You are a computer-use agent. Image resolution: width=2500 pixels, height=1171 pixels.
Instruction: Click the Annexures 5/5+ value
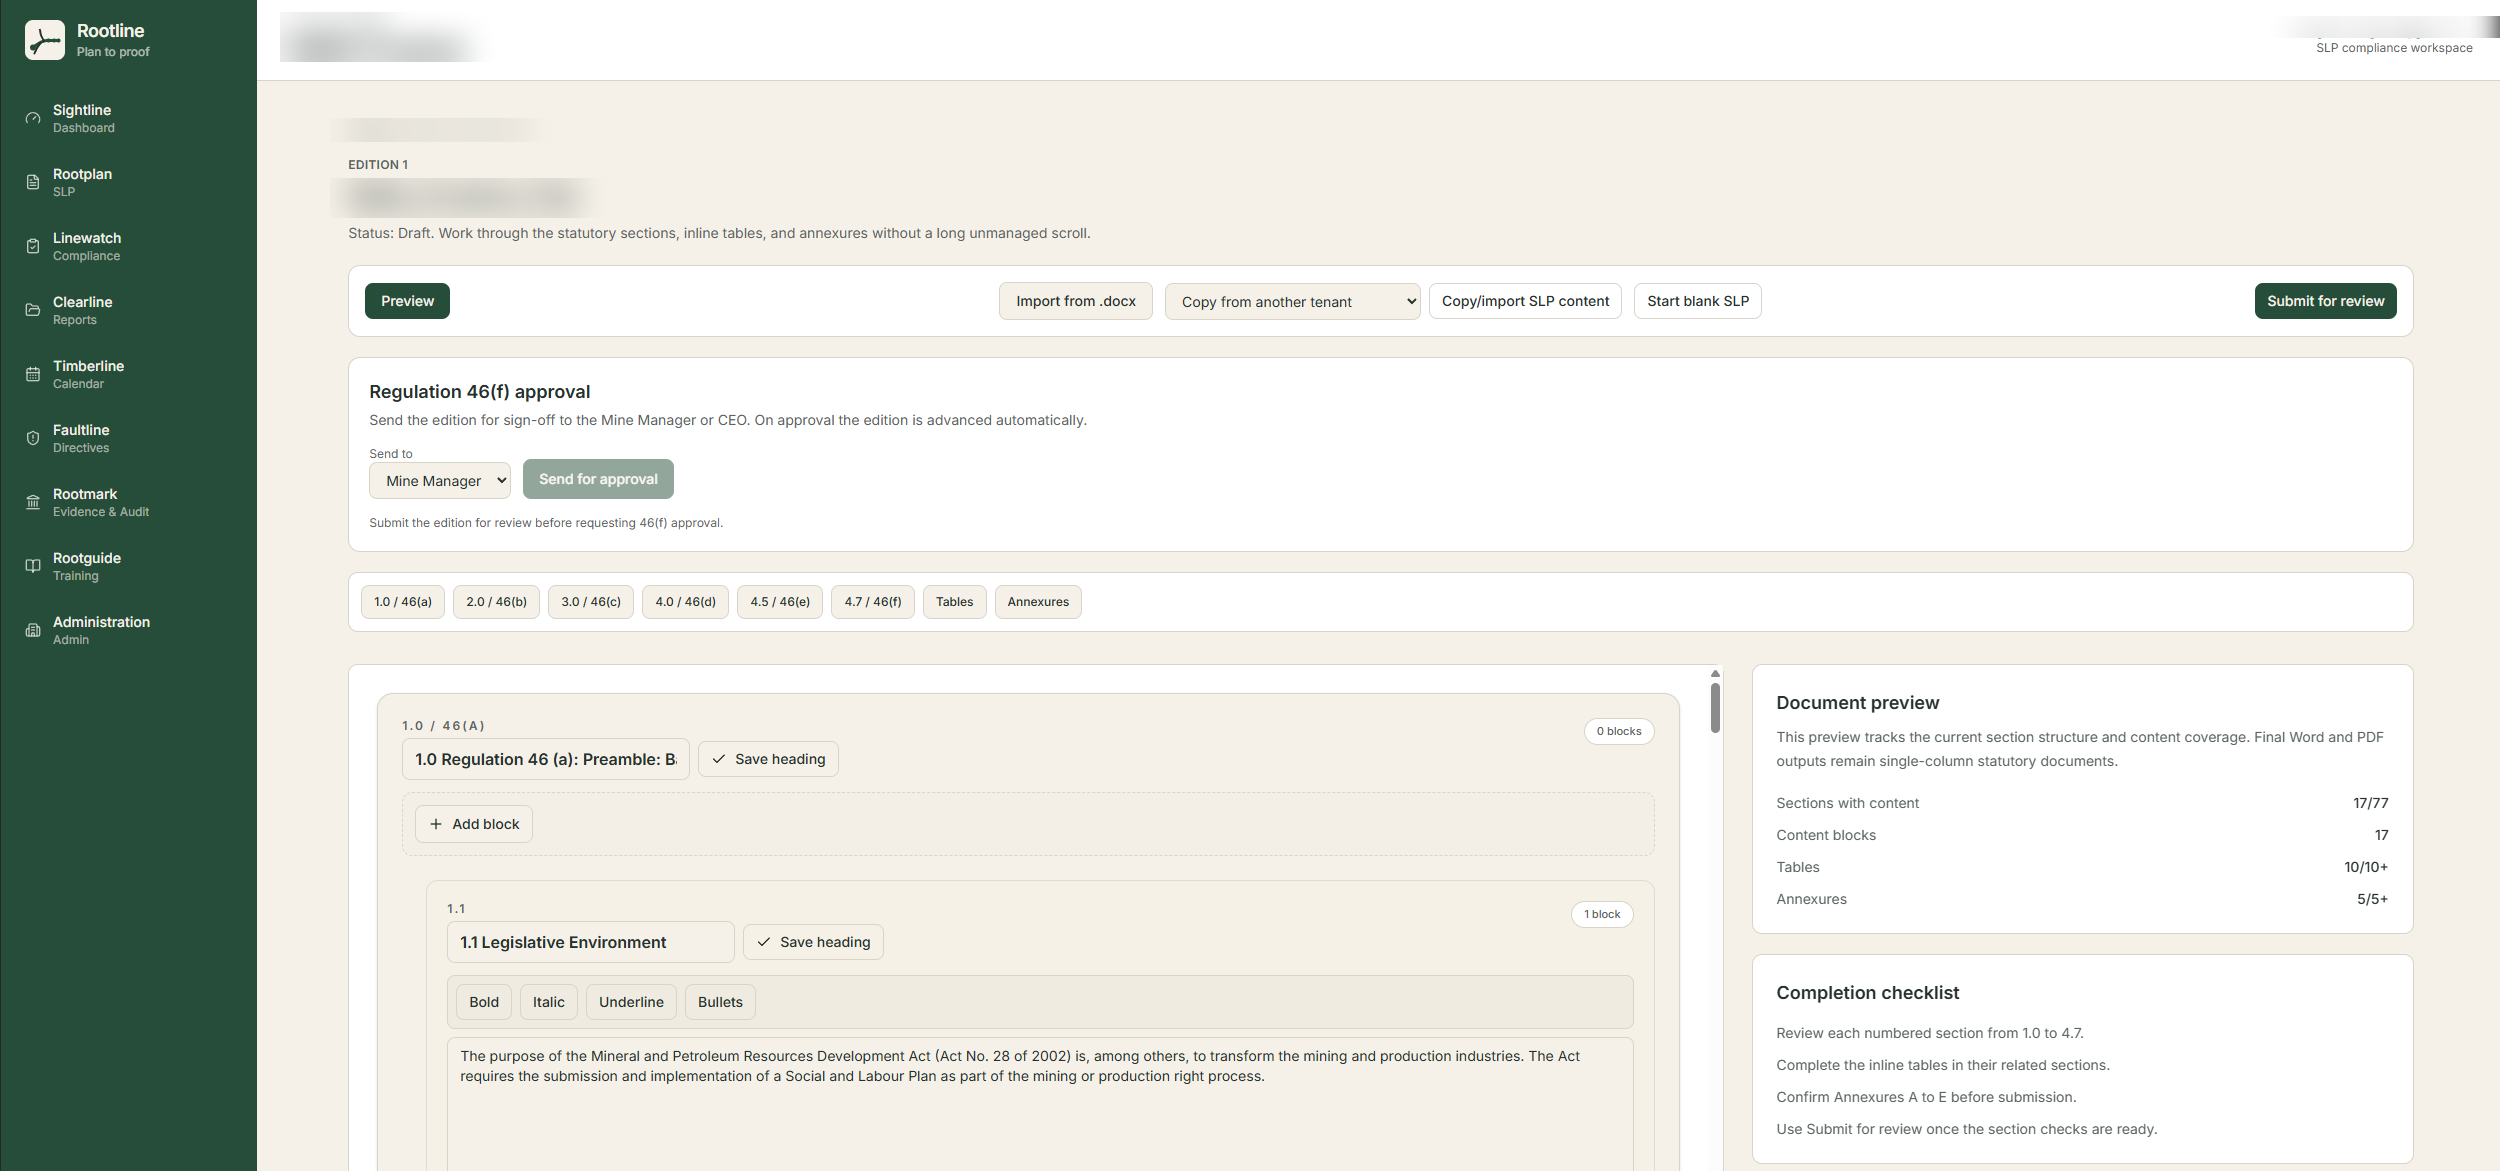click(x=2372, y=899)
